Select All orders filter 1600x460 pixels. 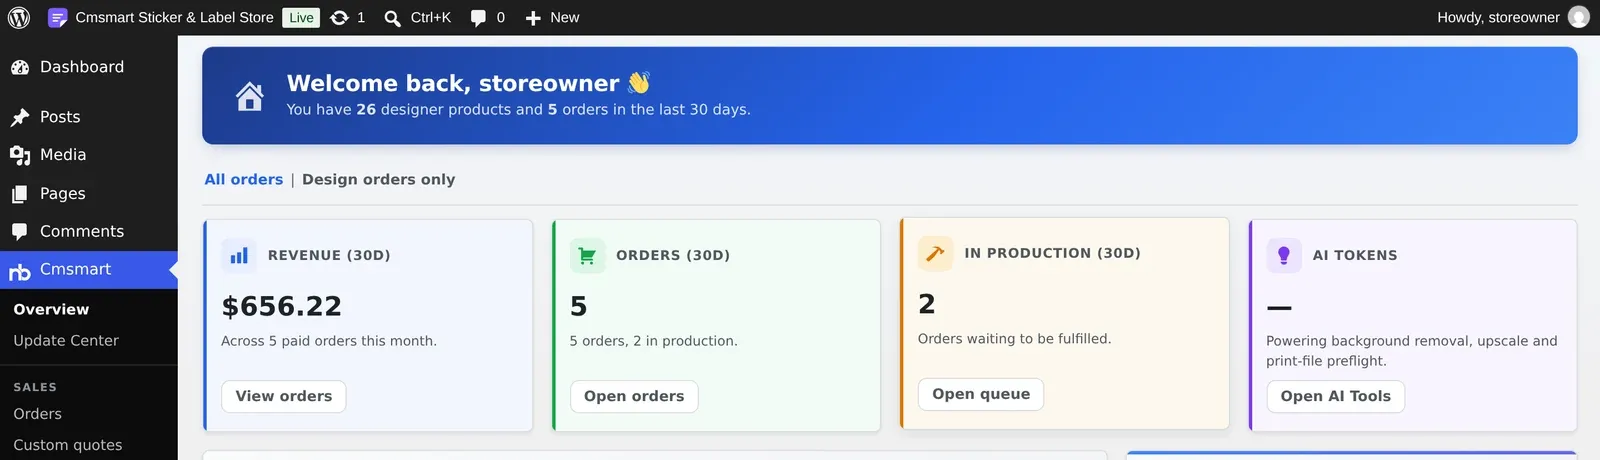click(244, 179)
